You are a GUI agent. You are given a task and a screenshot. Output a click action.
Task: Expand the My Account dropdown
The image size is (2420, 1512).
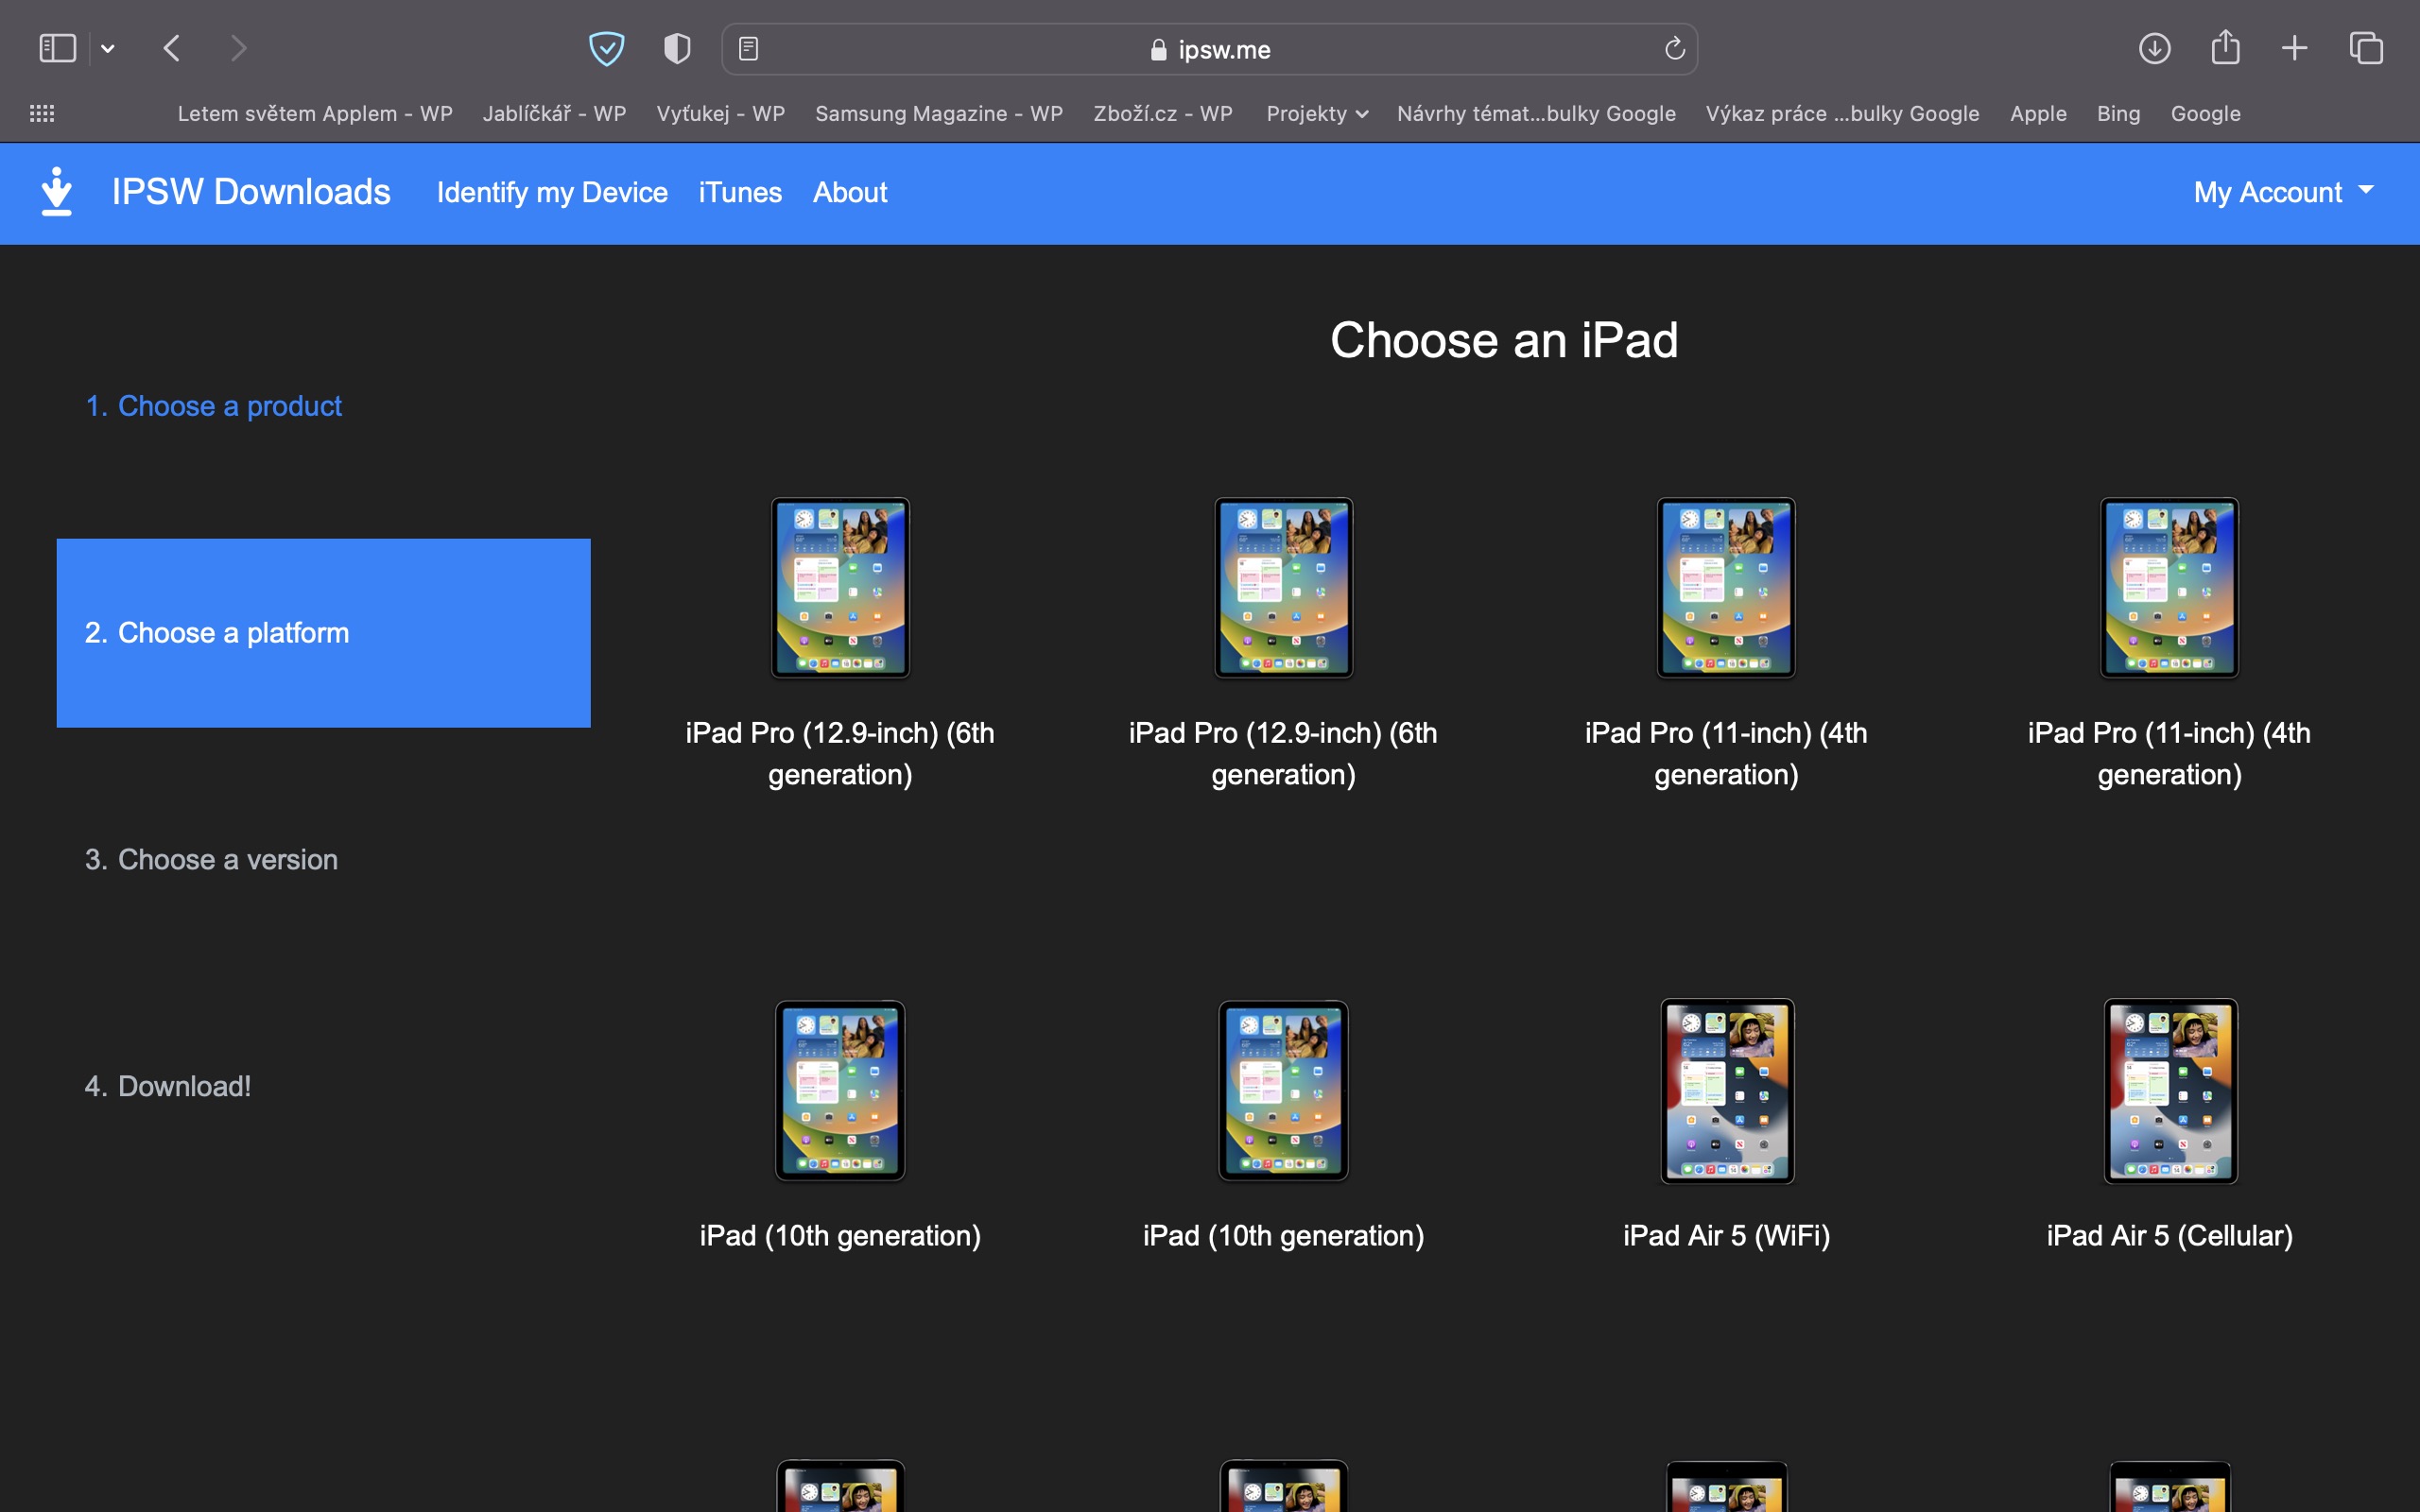[2283, 192]
